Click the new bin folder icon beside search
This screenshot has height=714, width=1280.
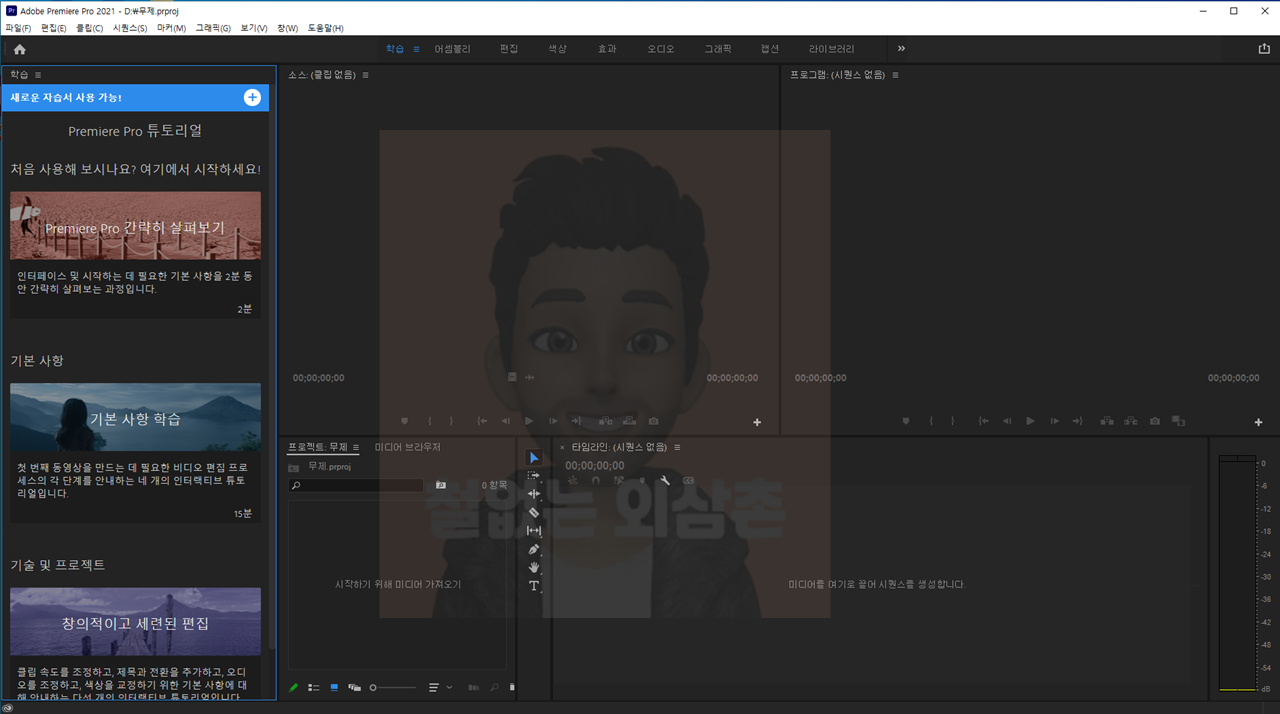441,485
